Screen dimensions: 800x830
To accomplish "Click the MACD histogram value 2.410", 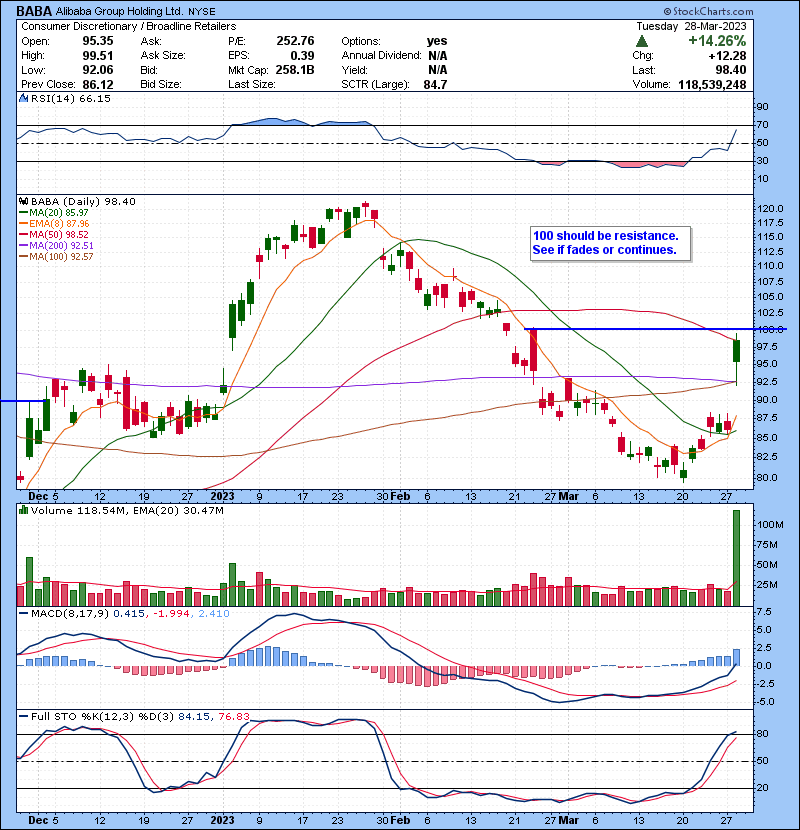I will [x=214, y=614].
